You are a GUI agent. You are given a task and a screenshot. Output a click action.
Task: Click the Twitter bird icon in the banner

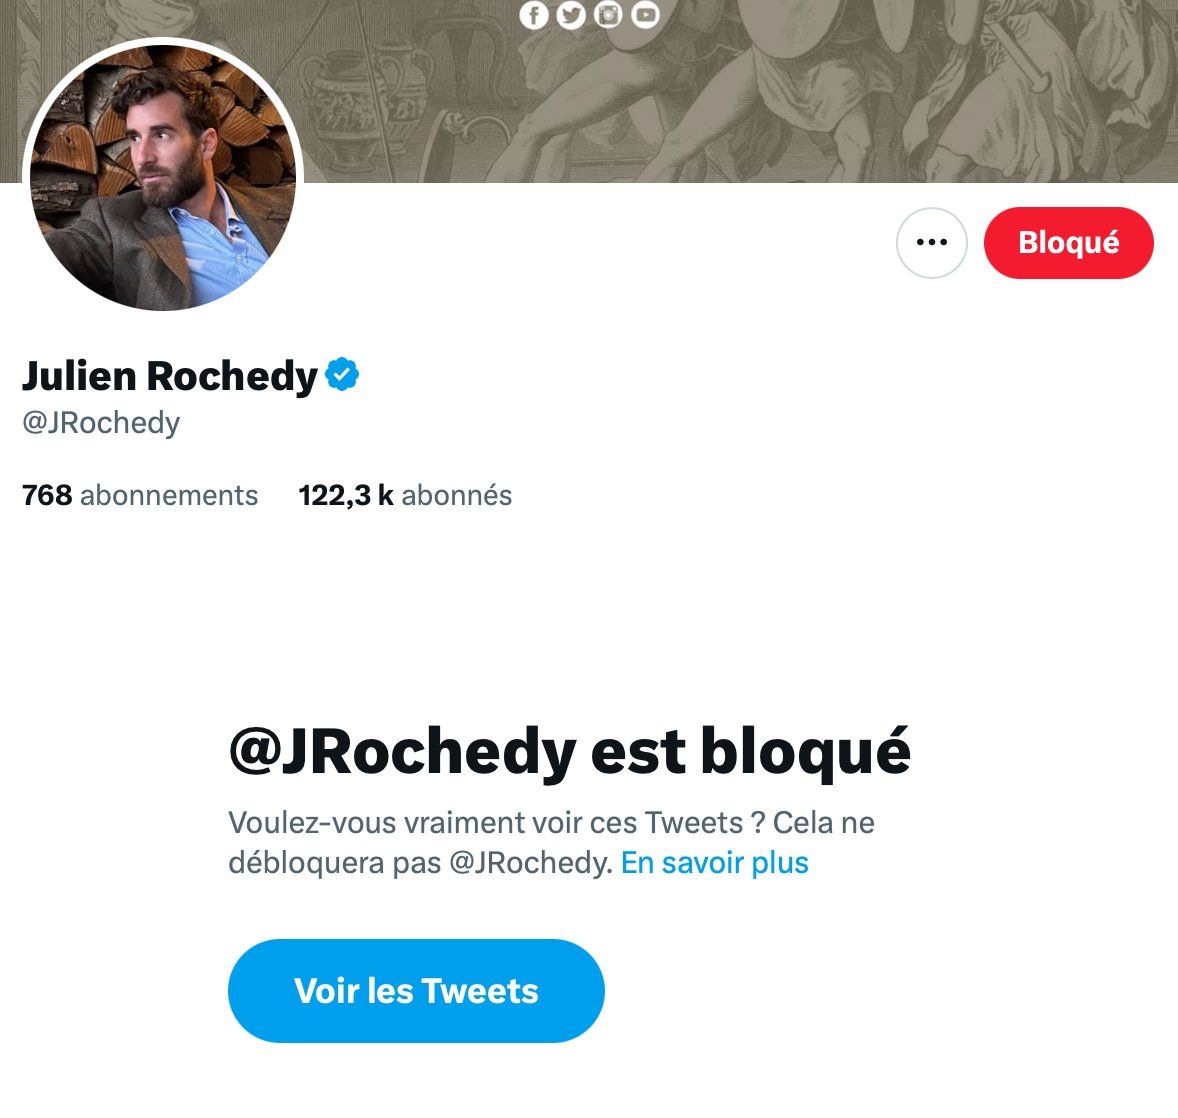[571, 15]
